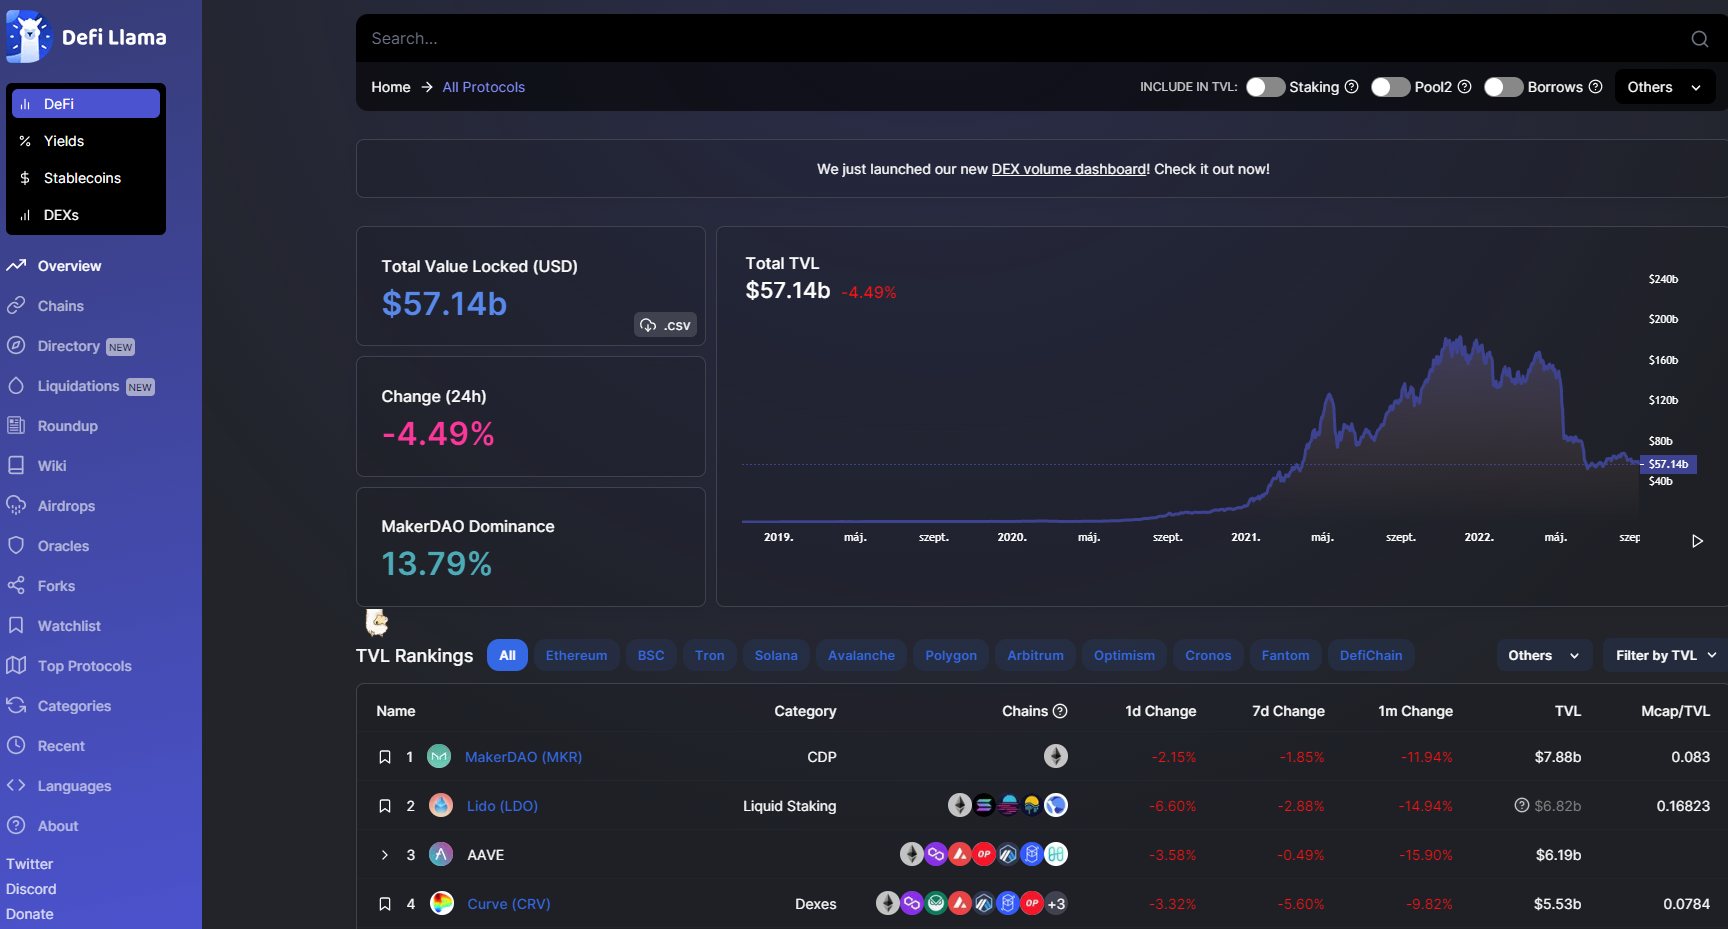The width and height of the screenshot is (1728, 929).
Task: Filter rankings by Avalanche
Action: [x=862, y=656]
